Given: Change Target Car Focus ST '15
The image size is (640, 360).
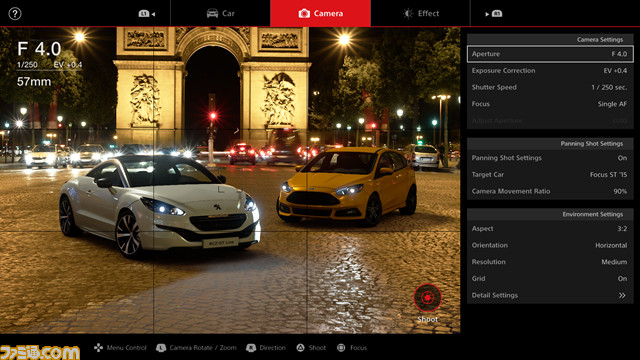Looking at the screenshot, I should click(550, 175).
